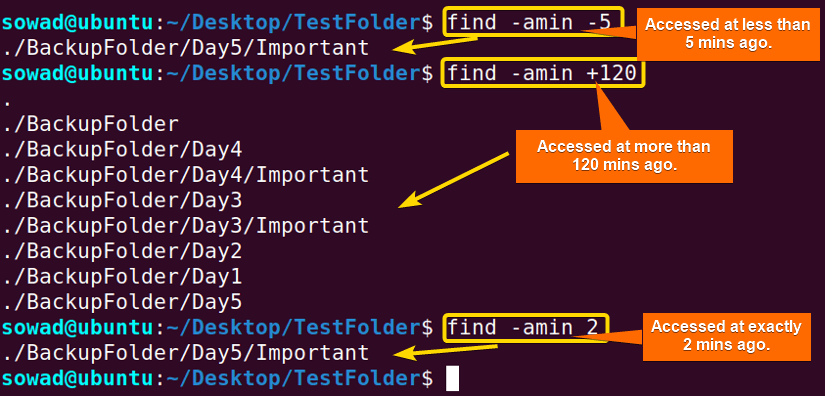Click the ./BackupFolder/Day2 output line
This screenshot has height=396, width=825.
(122, 251)
